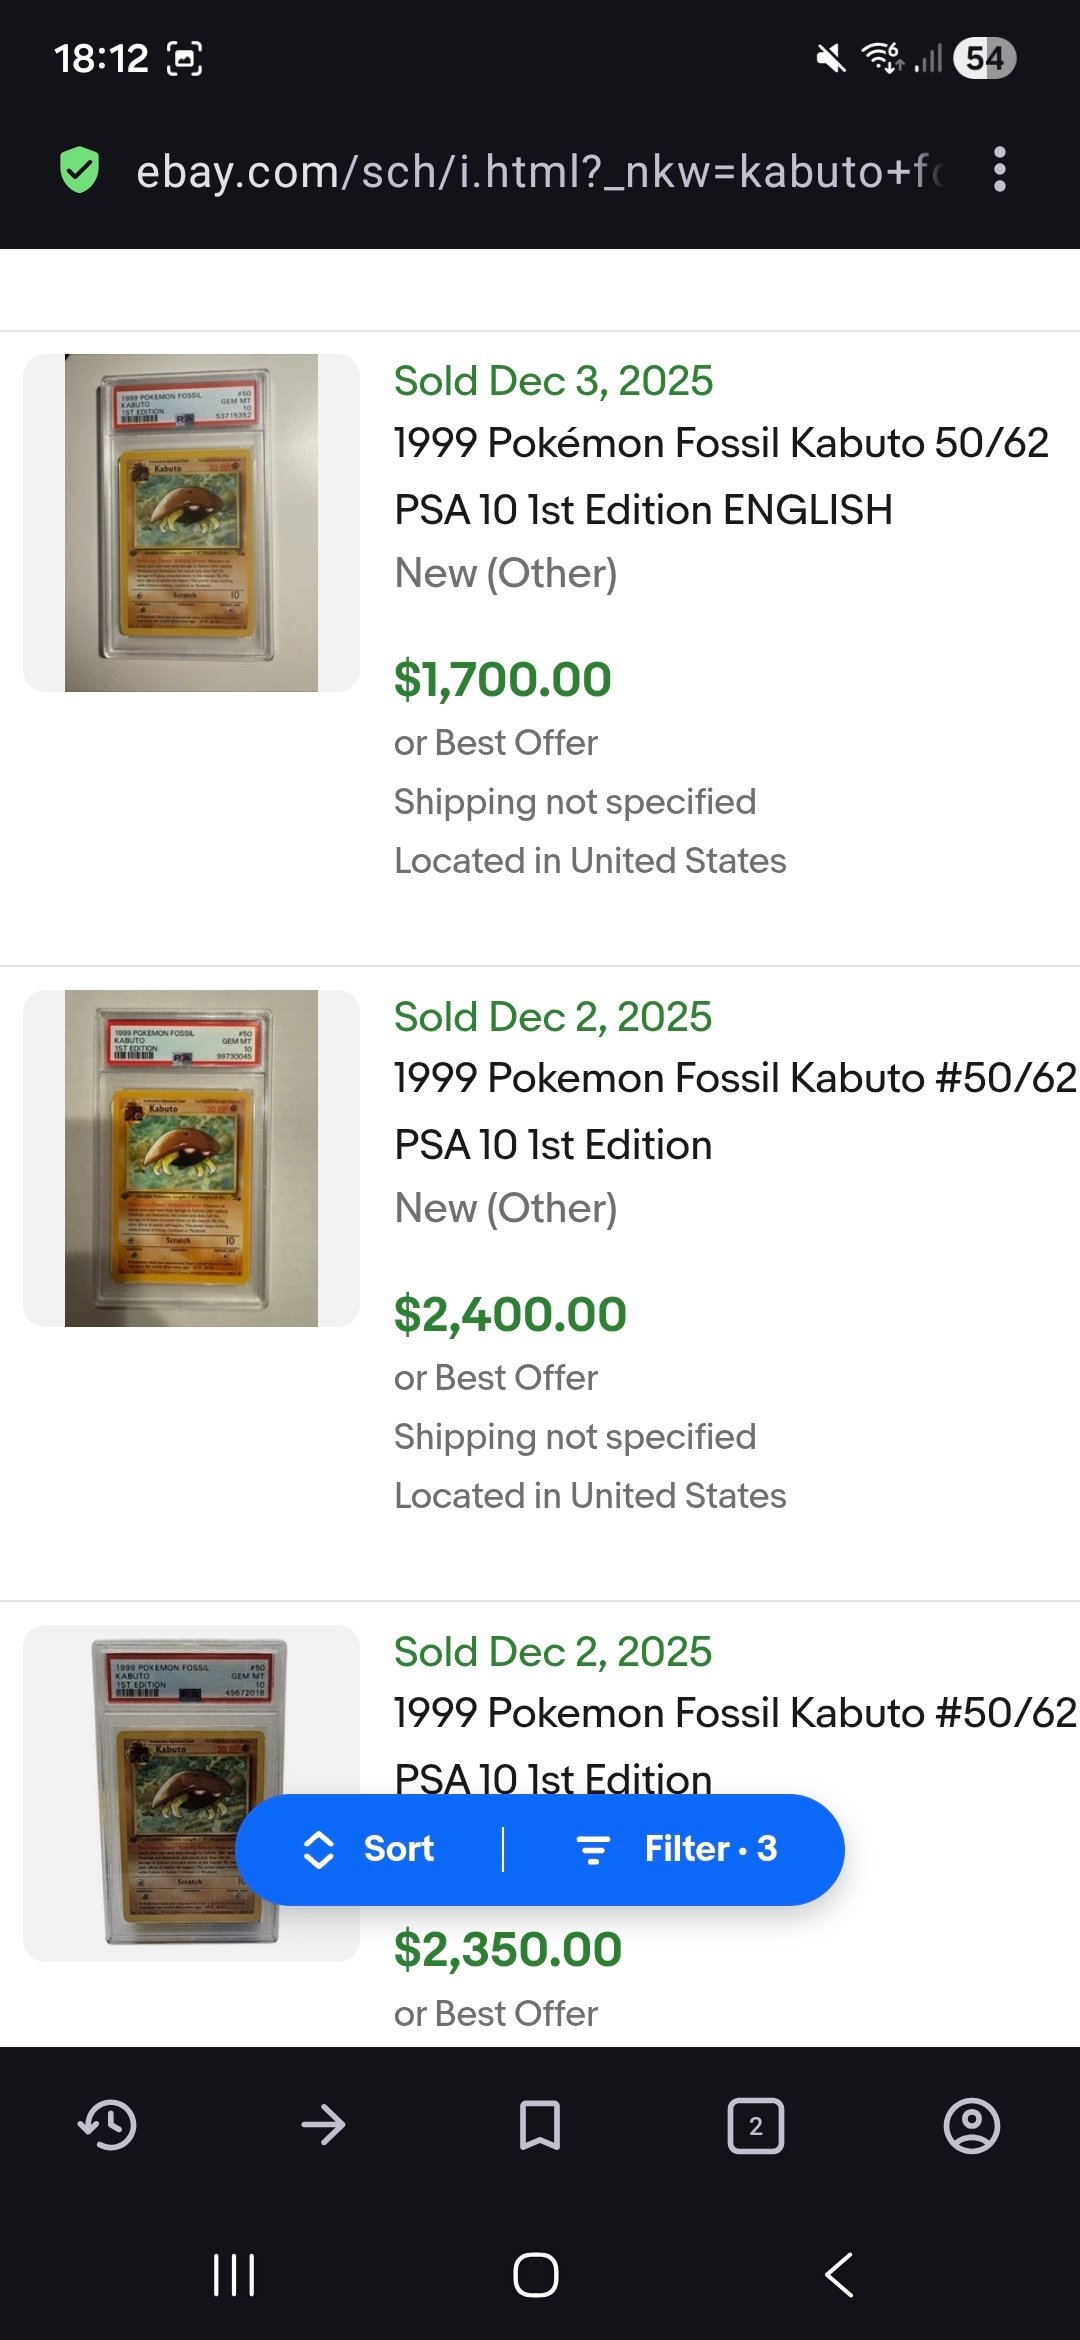Open the Sort options
This screenshot has height=2340, width=1080.
click(x=370, y=1849)
